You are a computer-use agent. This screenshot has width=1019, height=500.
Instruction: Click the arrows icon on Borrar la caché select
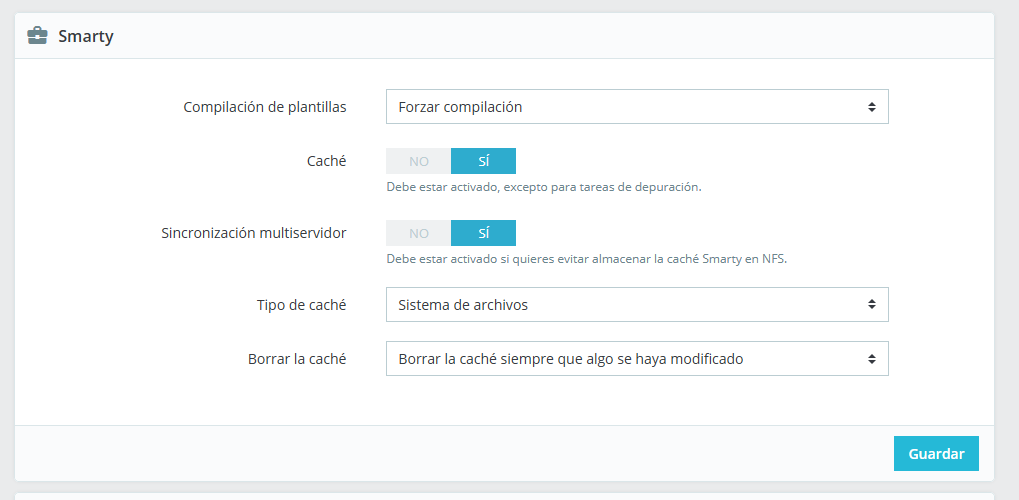point(872,359)
